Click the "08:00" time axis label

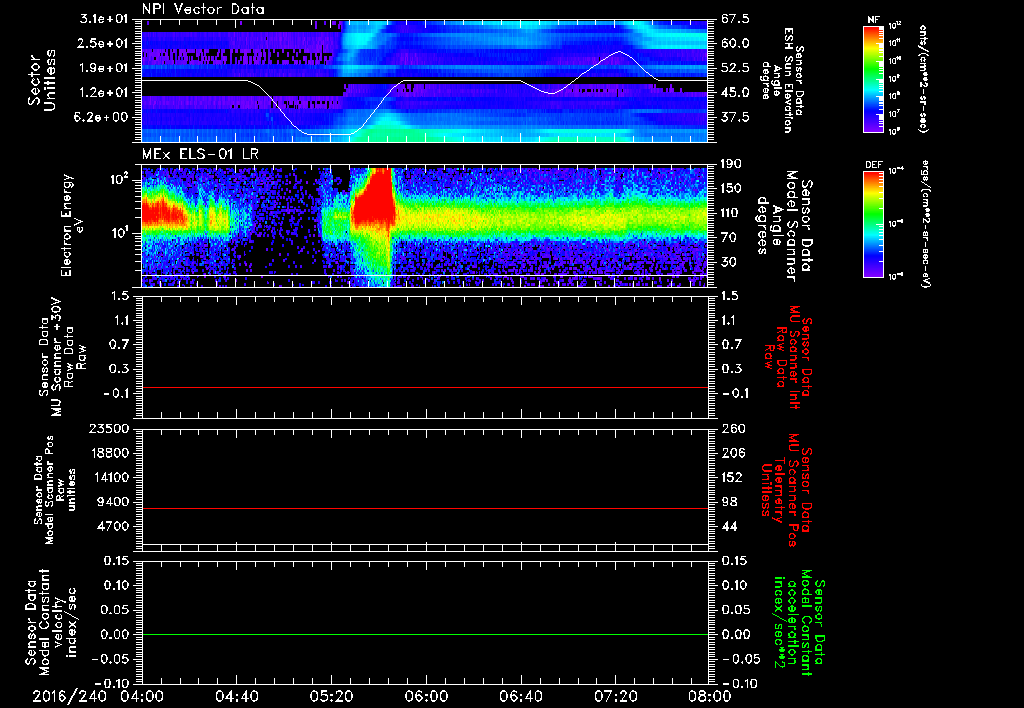(709, 696)
